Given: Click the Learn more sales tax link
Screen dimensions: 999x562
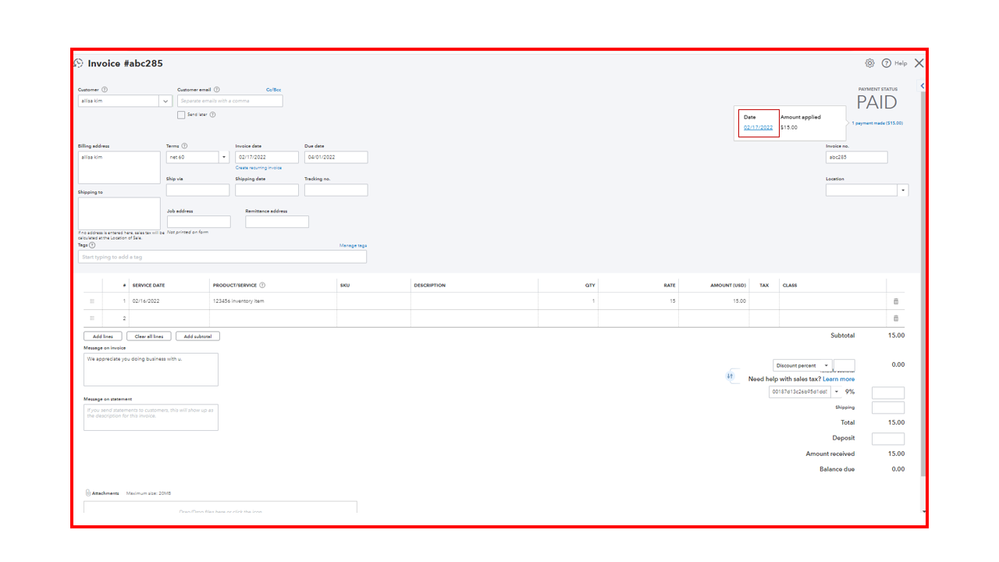Looking at the screenshot, I should tap(838, 379).
